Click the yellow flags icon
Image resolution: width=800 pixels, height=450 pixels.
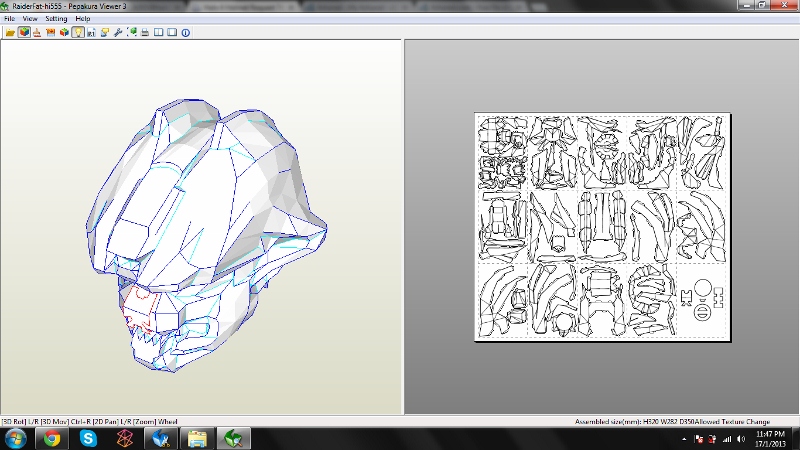click(x=105, y=33)
